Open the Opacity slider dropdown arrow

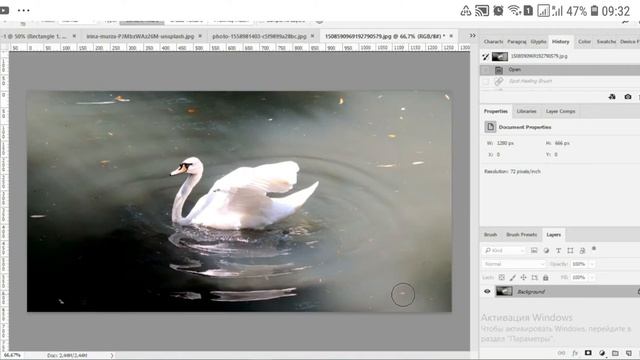[x=592, y=264]
